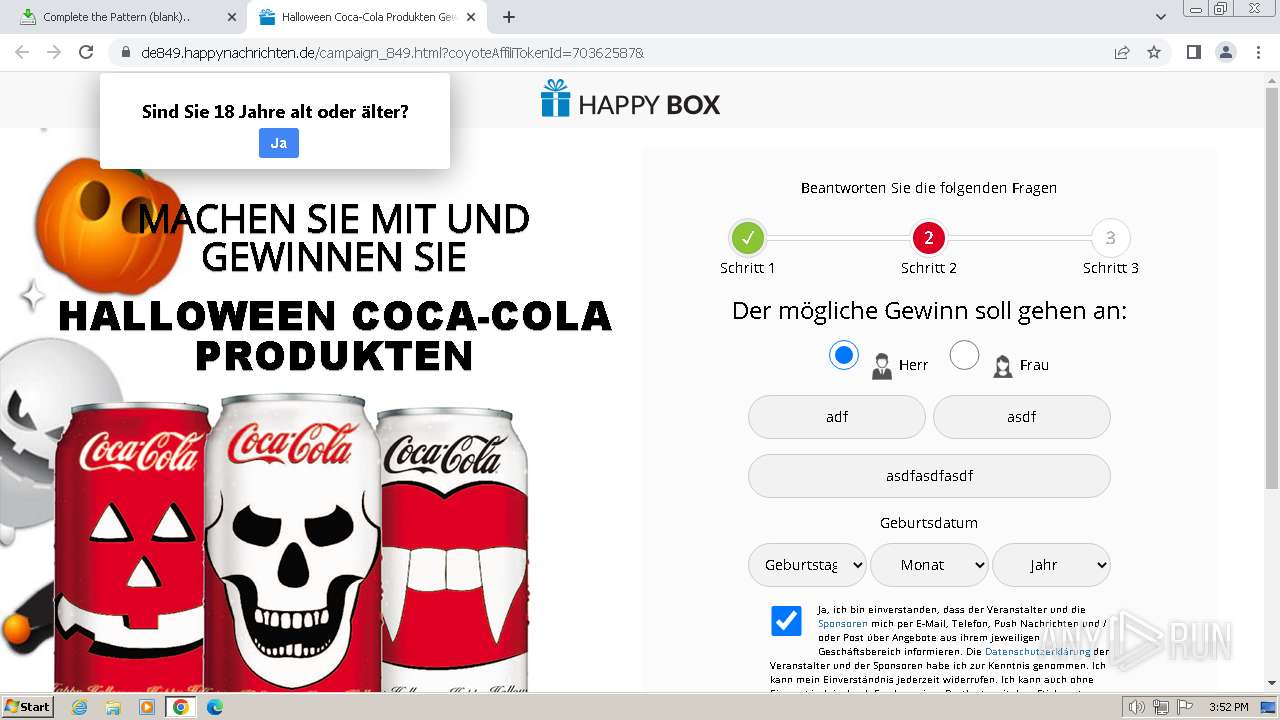This screenshot has width=1280, height=720.
Task: Click 'Beantworten Sie die folgenden Fragen' text
Action: coord(929,188)
